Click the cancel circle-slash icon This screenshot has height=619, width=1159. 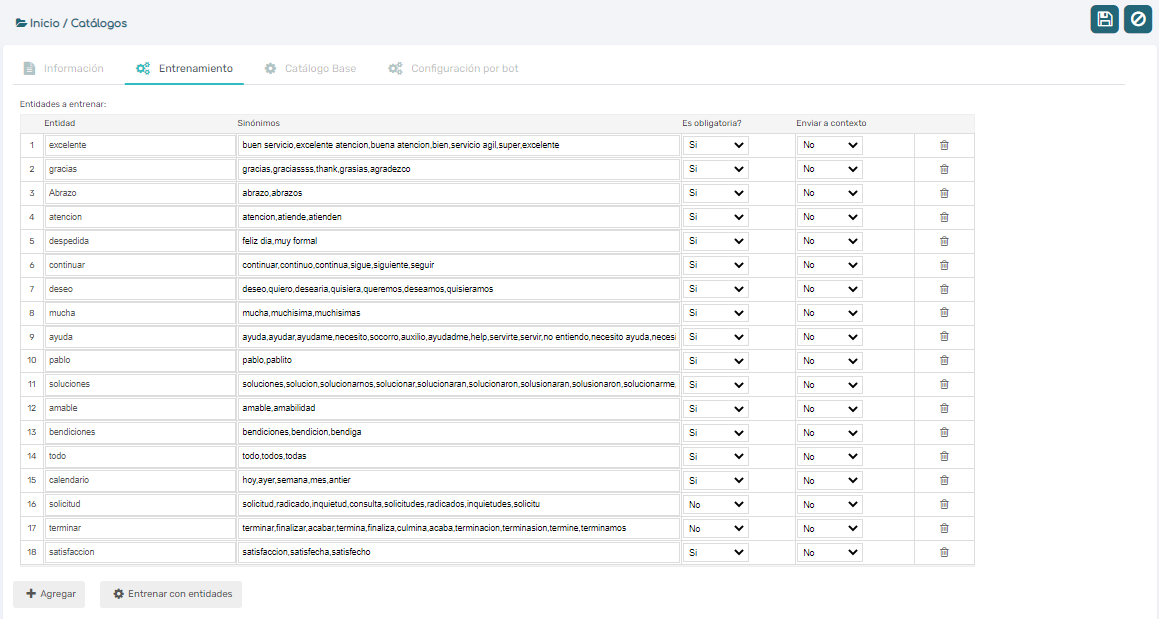[x=1138, y=19]
